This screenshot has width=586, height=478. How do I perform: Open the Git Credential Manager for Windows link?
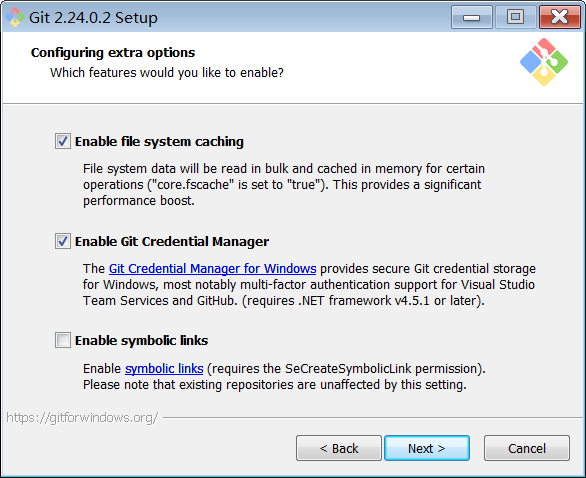pyautogui.click(x=212, y=269)
